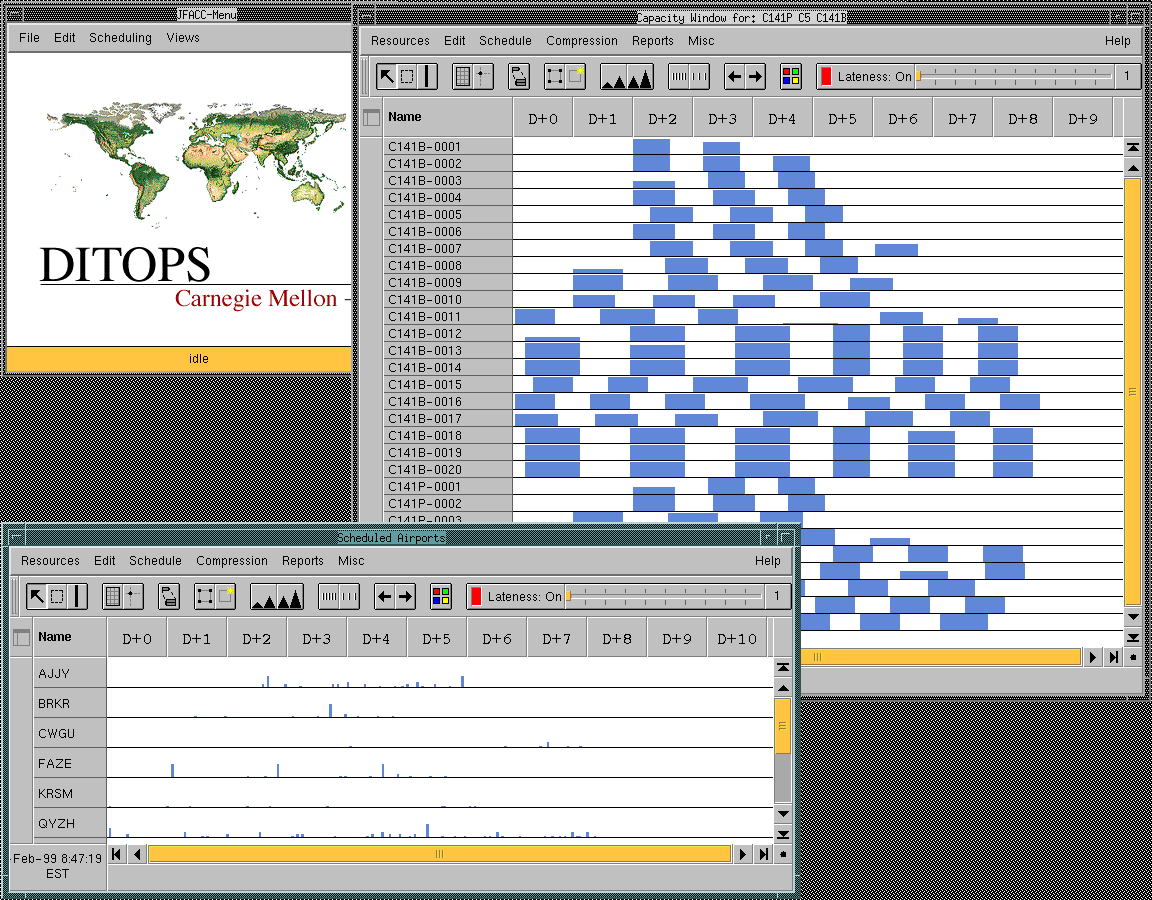Select the C141B-0011 resource row name
1152x900 pixels.
pyautogui.click(x=425, y=316)
